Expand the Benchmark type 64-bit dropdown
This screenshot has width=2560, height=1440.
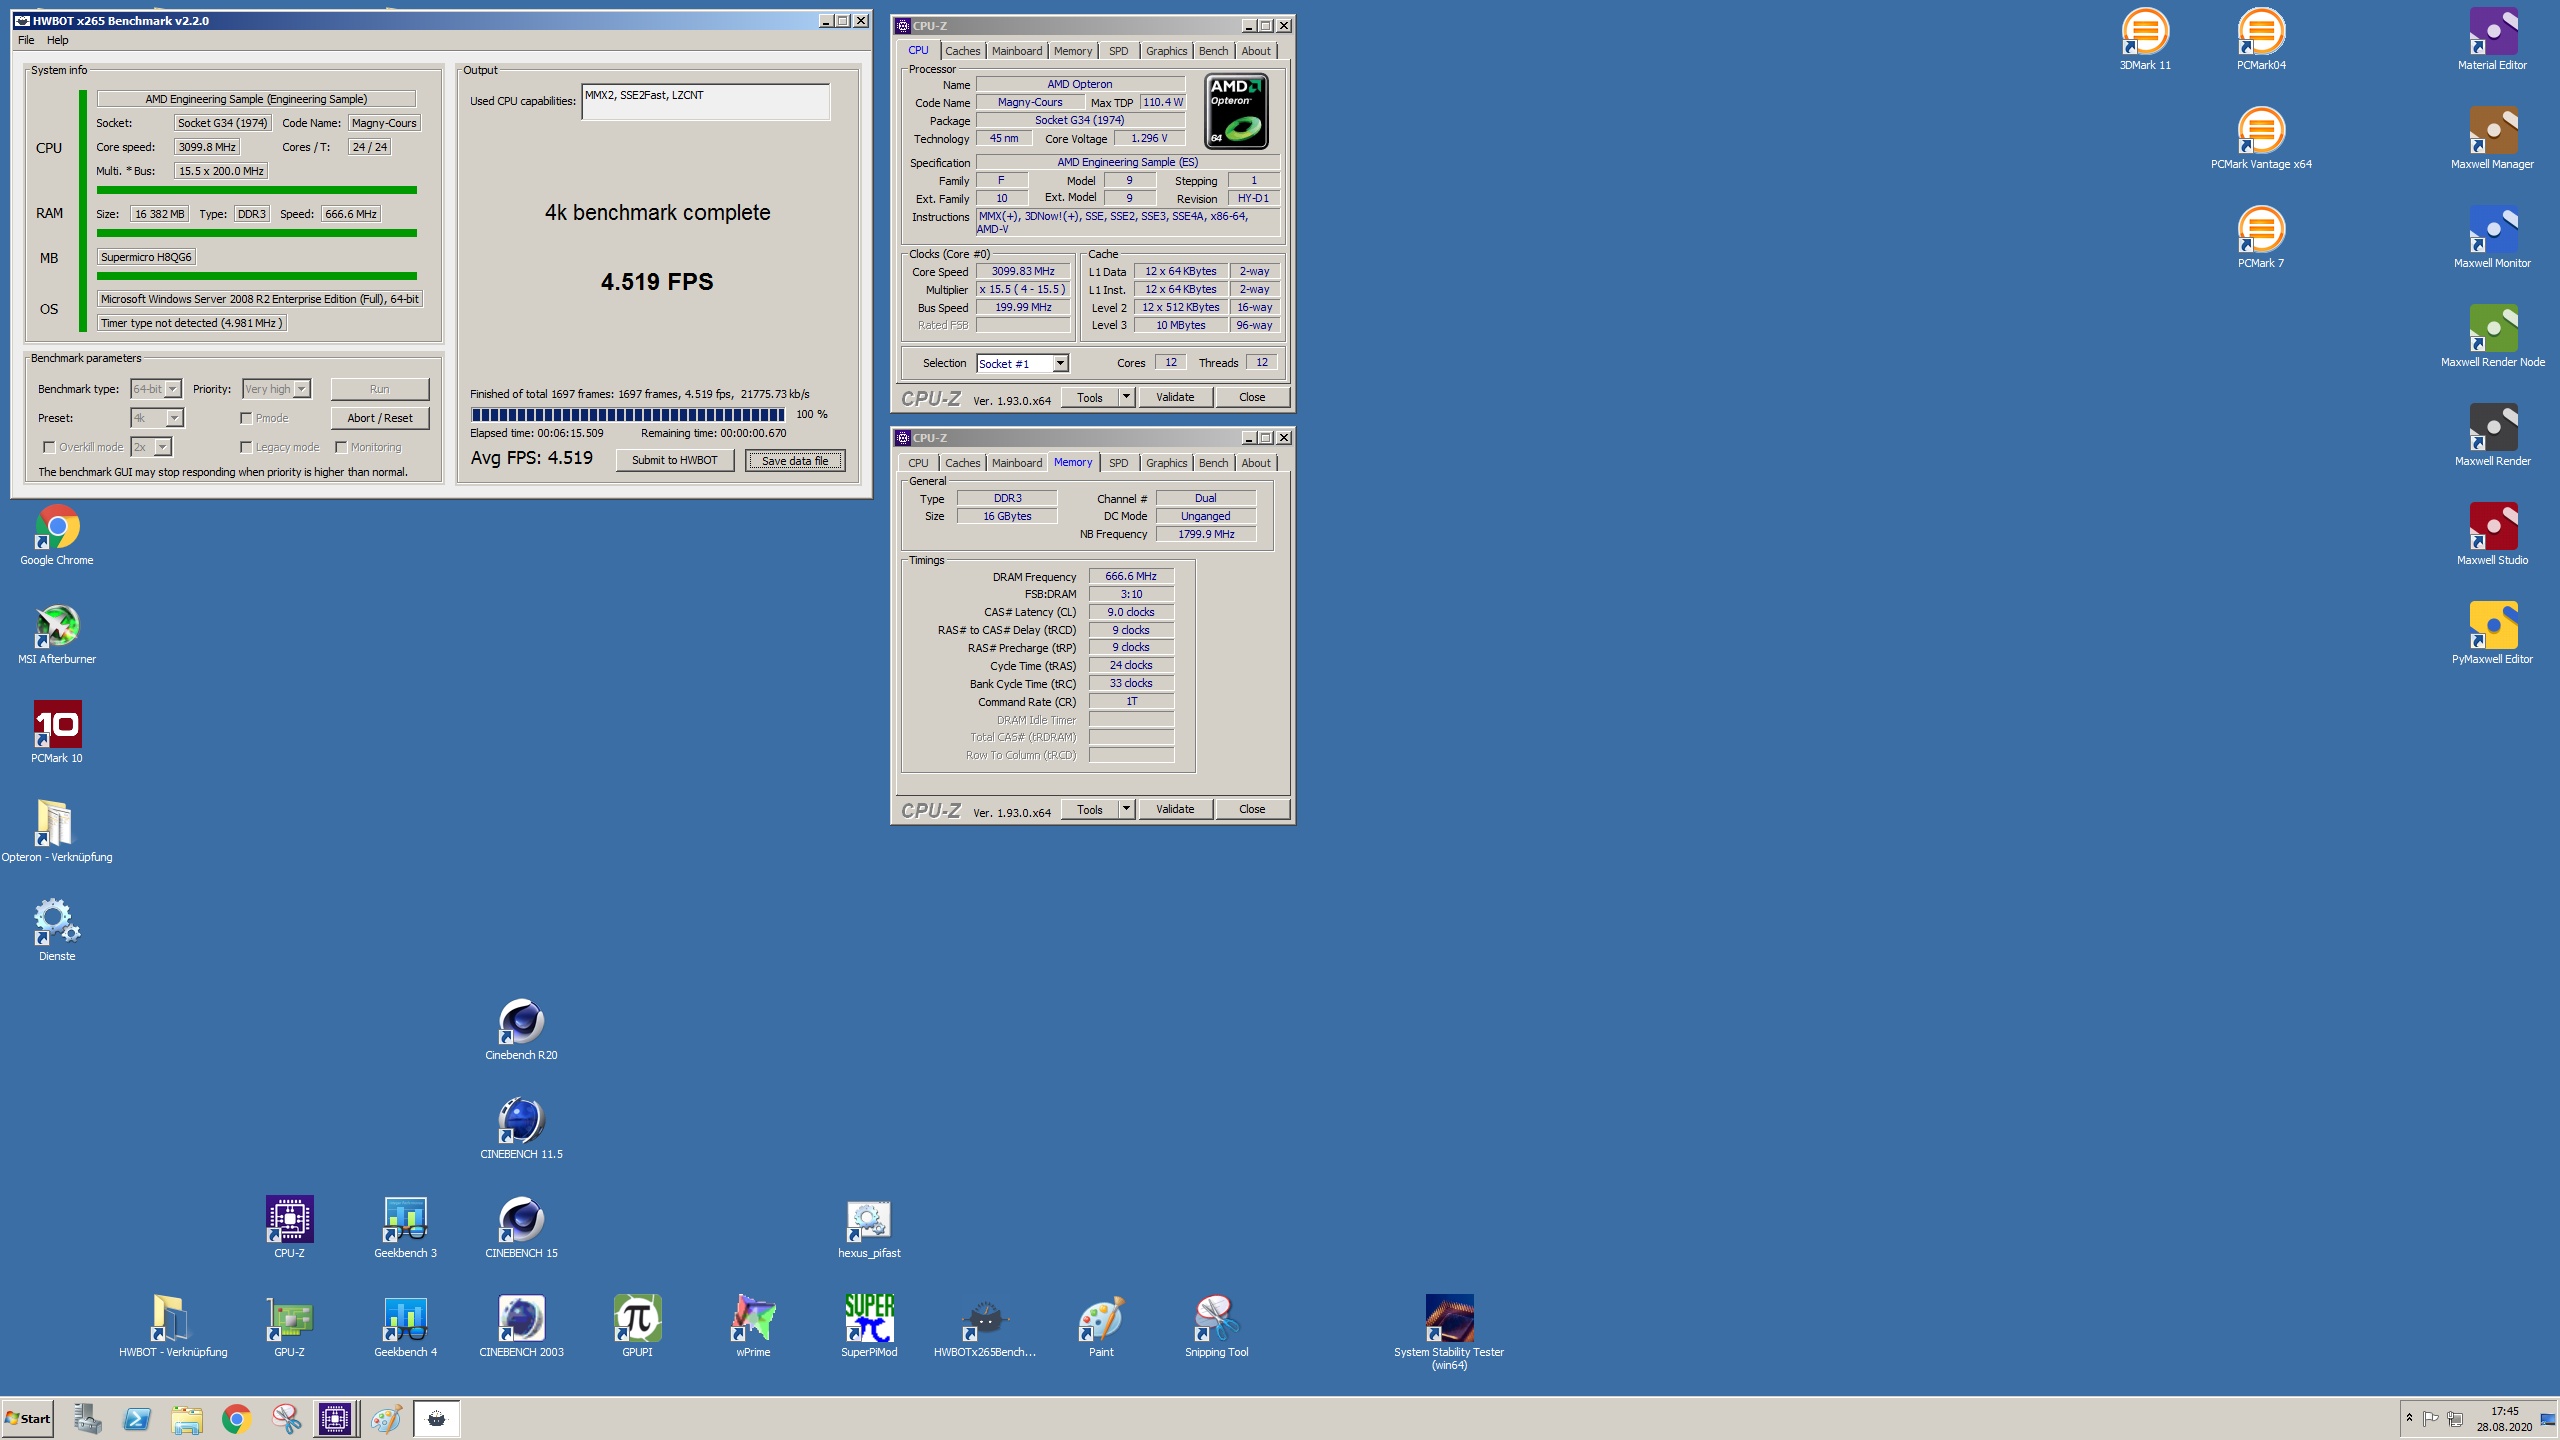pos(173,389)
